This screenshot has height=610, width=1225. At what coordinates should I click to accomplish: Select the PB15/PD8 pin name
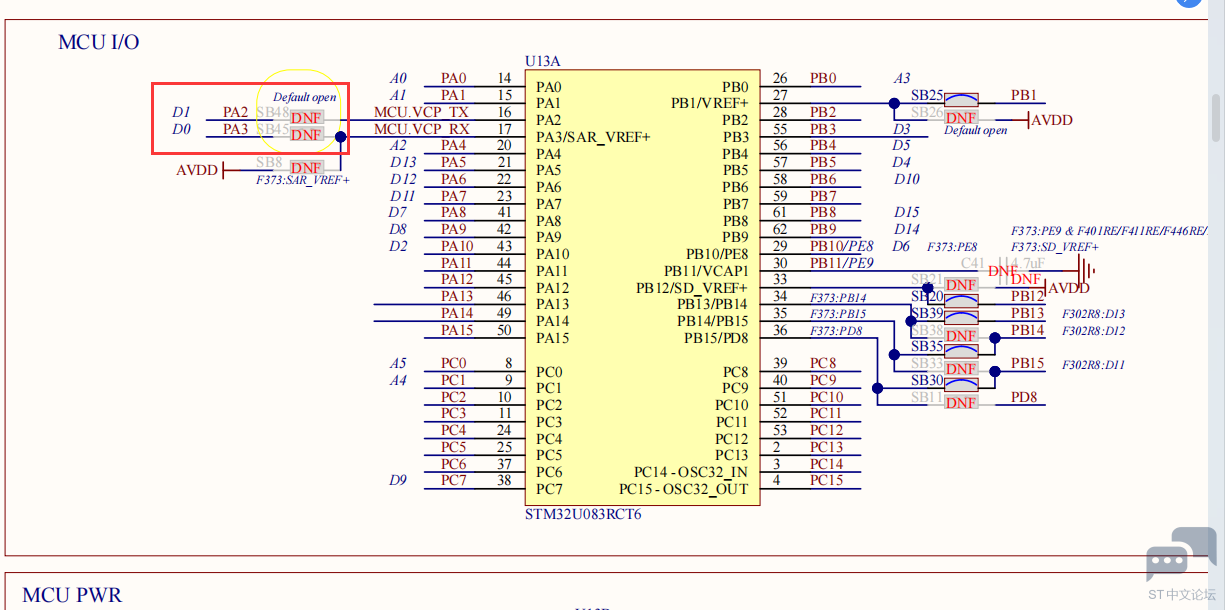coord(716,338)
